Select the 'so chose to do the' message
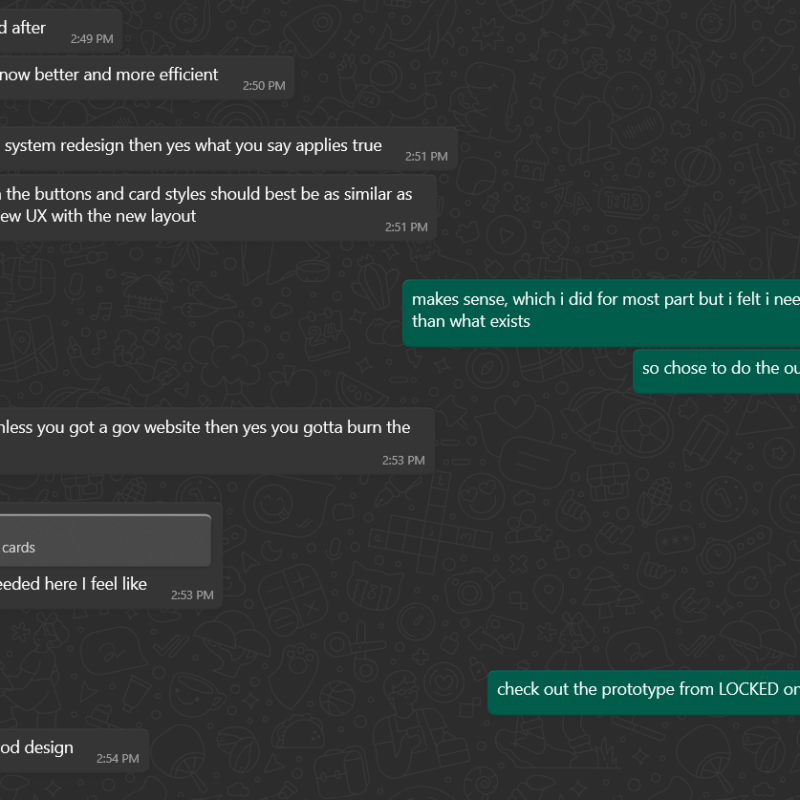Image resolution: width=800 pixels, height=800 pixels. pyautogui.click(x=716, y=371)
